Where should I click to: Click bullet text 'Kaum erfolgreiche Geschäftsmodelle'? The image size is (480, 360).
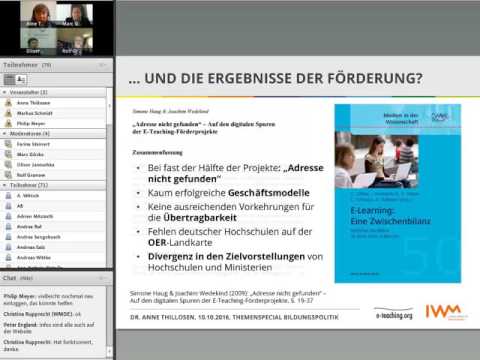click(x=229, y=193)
